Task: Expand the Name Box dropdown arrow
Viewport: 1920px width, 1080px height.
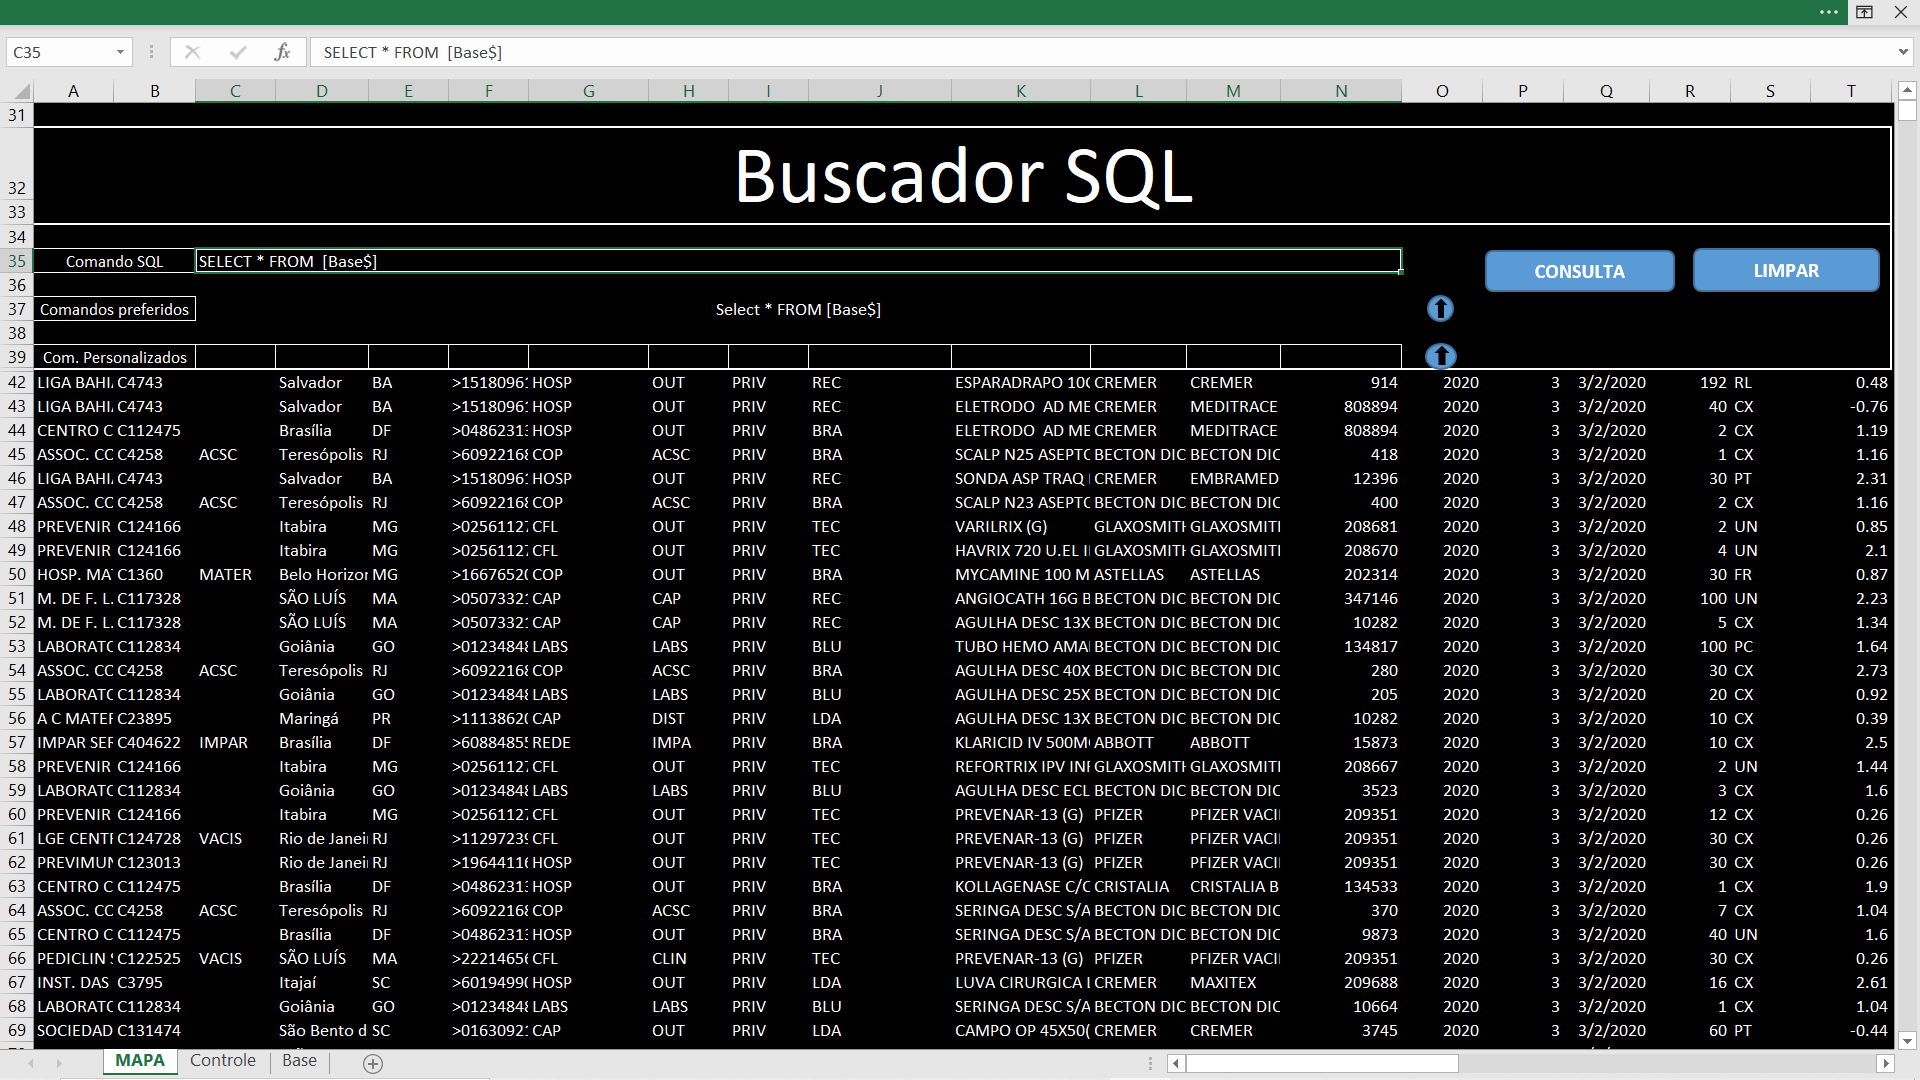Action: click(x=120, y=52)
